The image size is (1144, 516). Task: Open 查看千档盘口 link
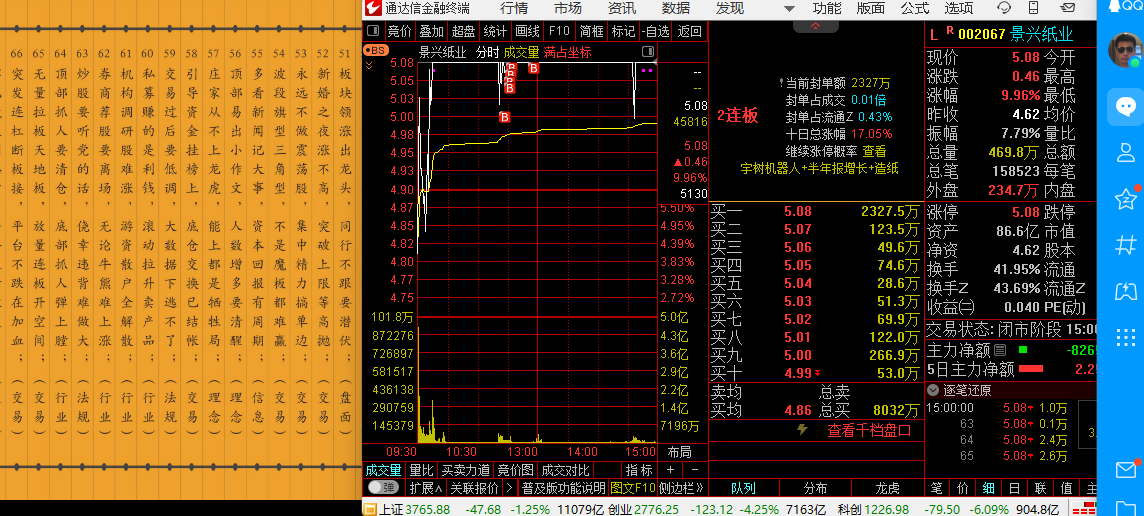pyautogui.click(x=869, y=430)
